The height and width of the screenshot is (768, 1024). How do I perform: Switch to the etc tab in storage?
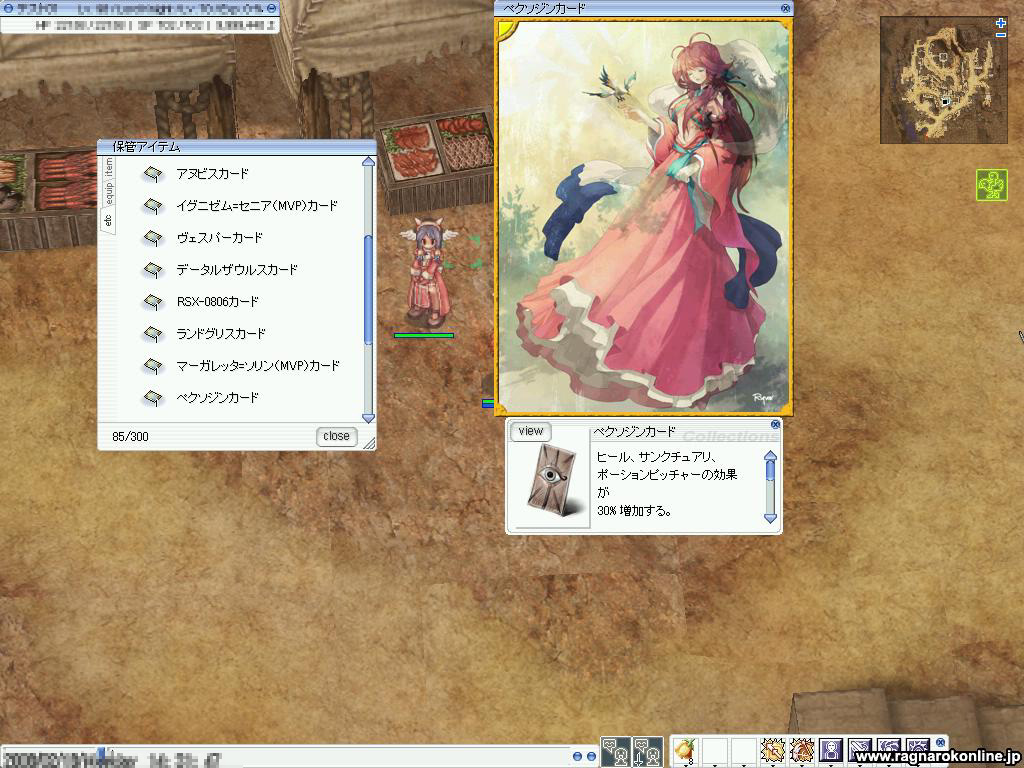[x=108, y=220]
